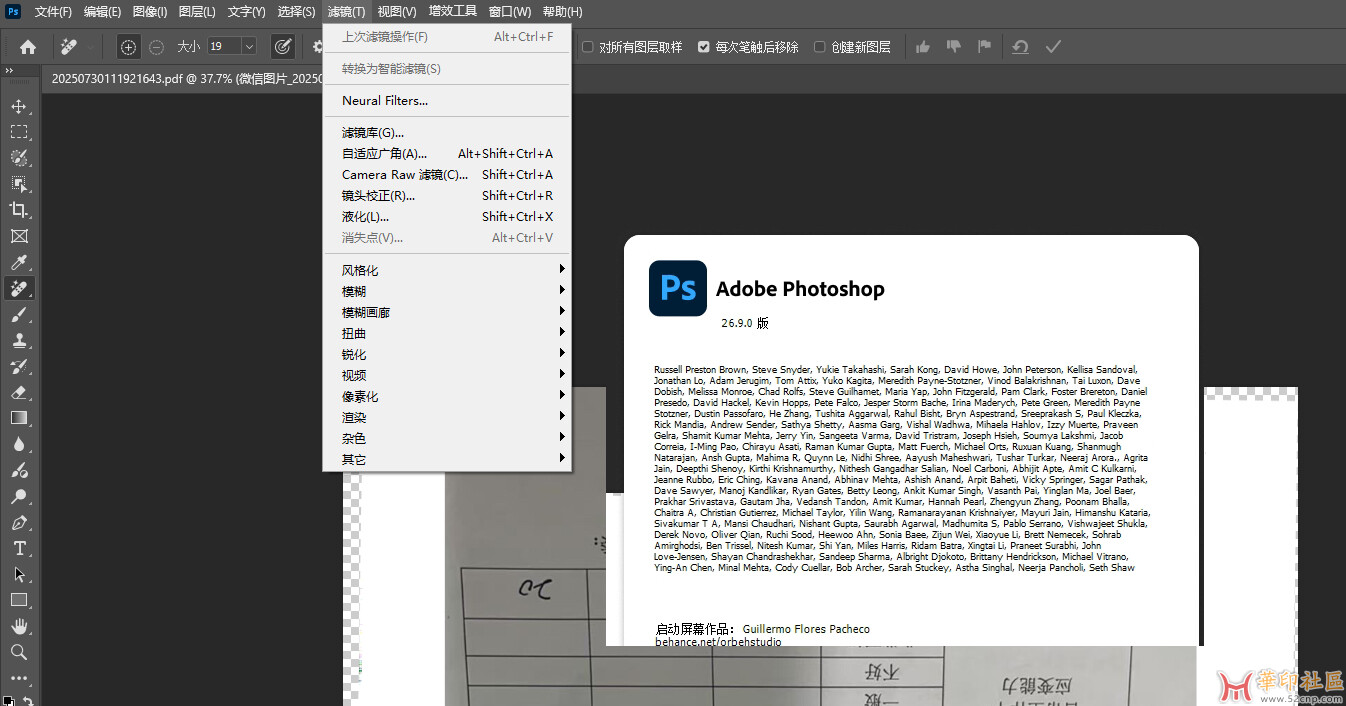Expand the 扭曲 submenu
Screen dimensions: 1346x706
(x=446, y=333)
